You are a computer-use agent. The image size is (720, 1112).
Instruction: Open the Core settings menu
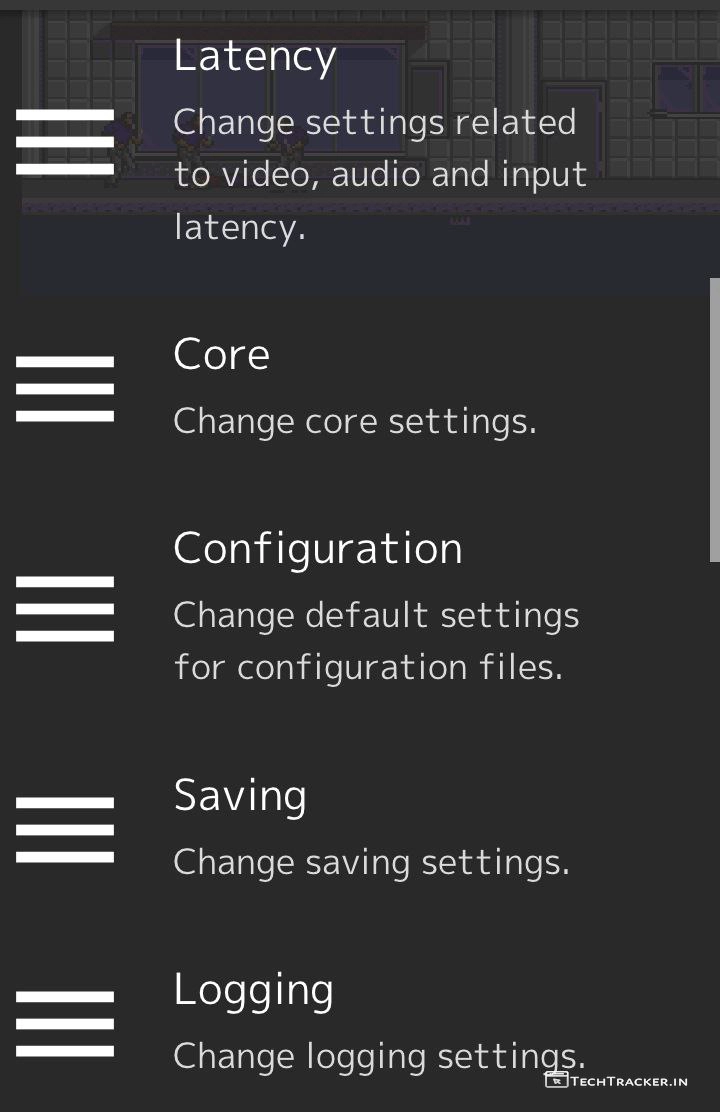coord(221,355)
